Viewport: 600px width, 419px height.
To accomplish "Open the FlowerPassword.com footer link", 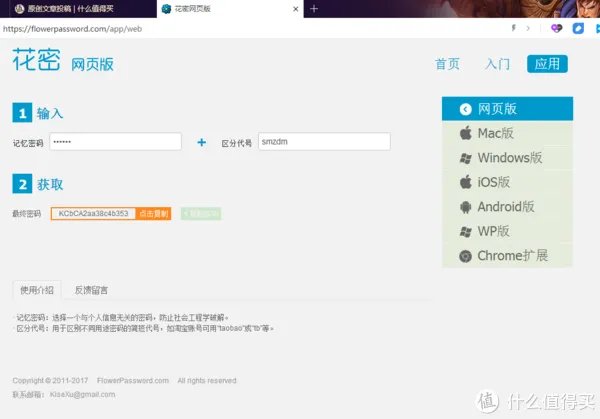I will click(133, 380).
